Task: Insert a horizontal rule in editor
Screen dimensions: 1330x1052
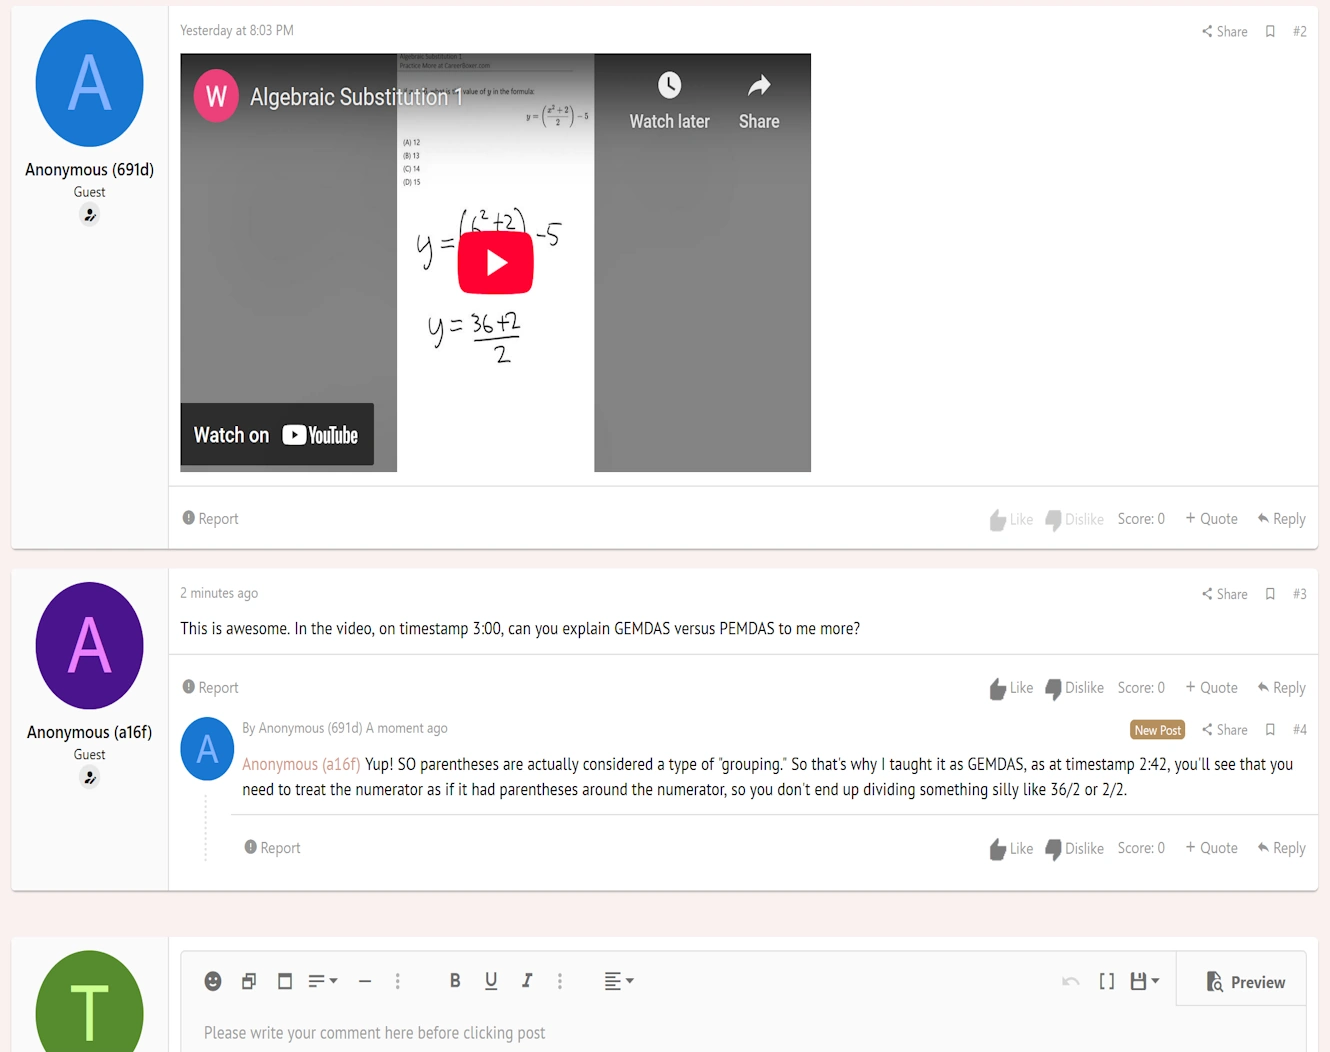Action: pos(365,981)
